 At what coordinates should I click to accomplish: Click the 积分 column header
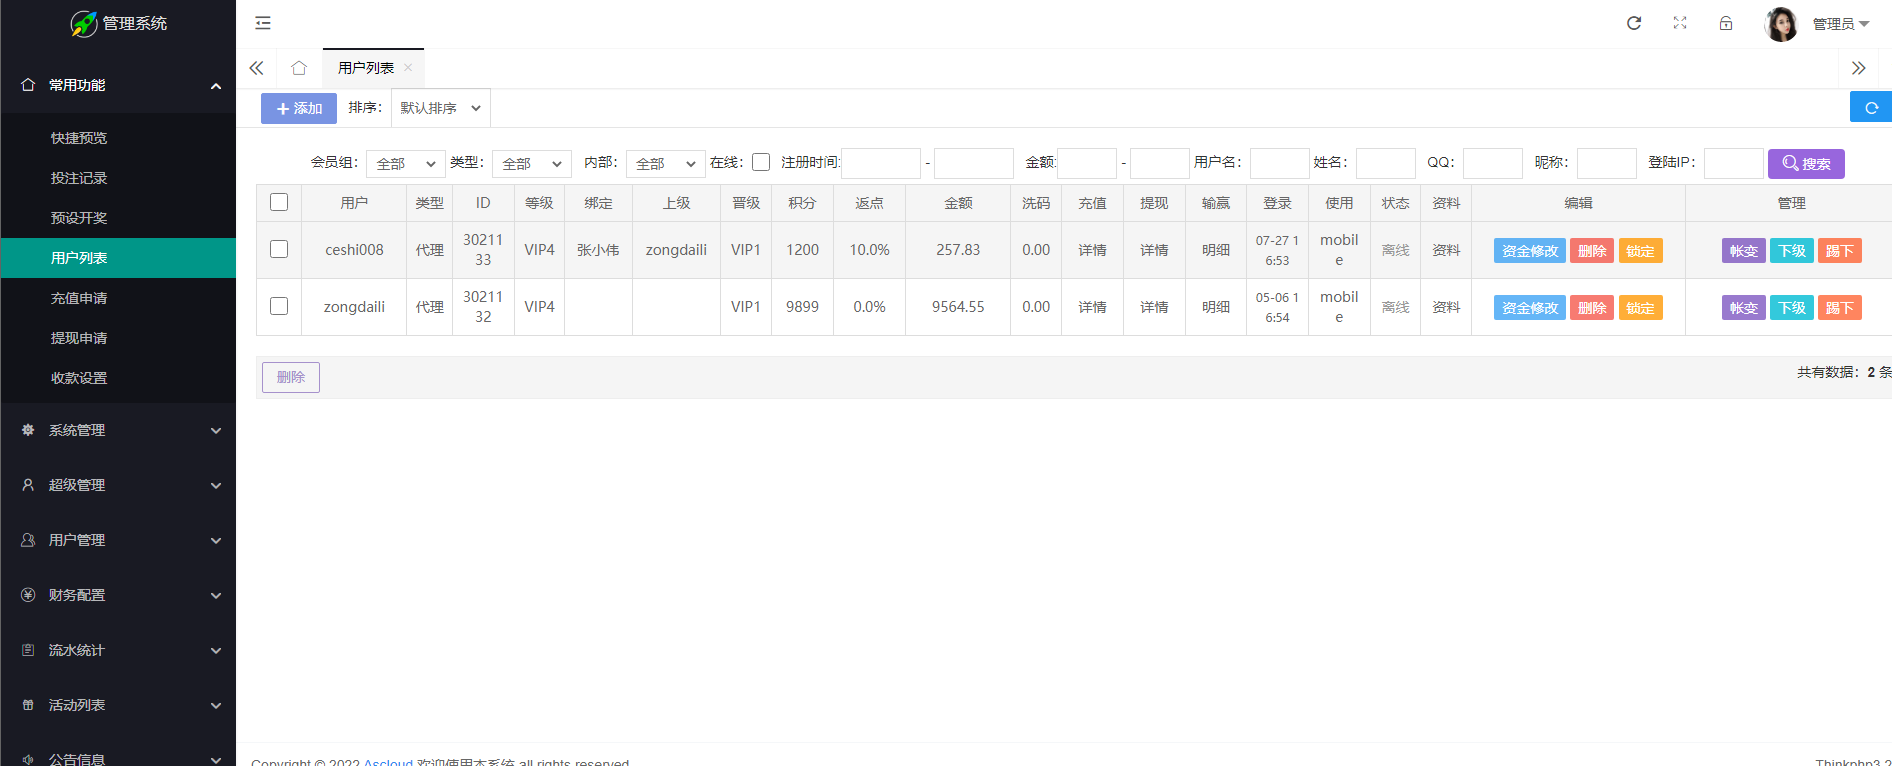pyautogui.click(x=802, y=203)
